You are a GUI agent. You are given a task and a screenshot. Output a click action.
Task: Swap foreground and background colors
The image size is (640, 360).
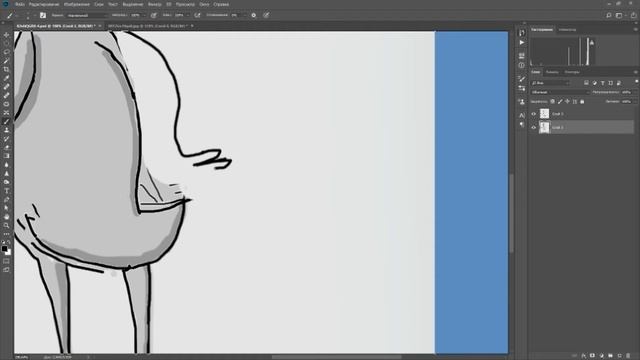click(x=9, y=242)
